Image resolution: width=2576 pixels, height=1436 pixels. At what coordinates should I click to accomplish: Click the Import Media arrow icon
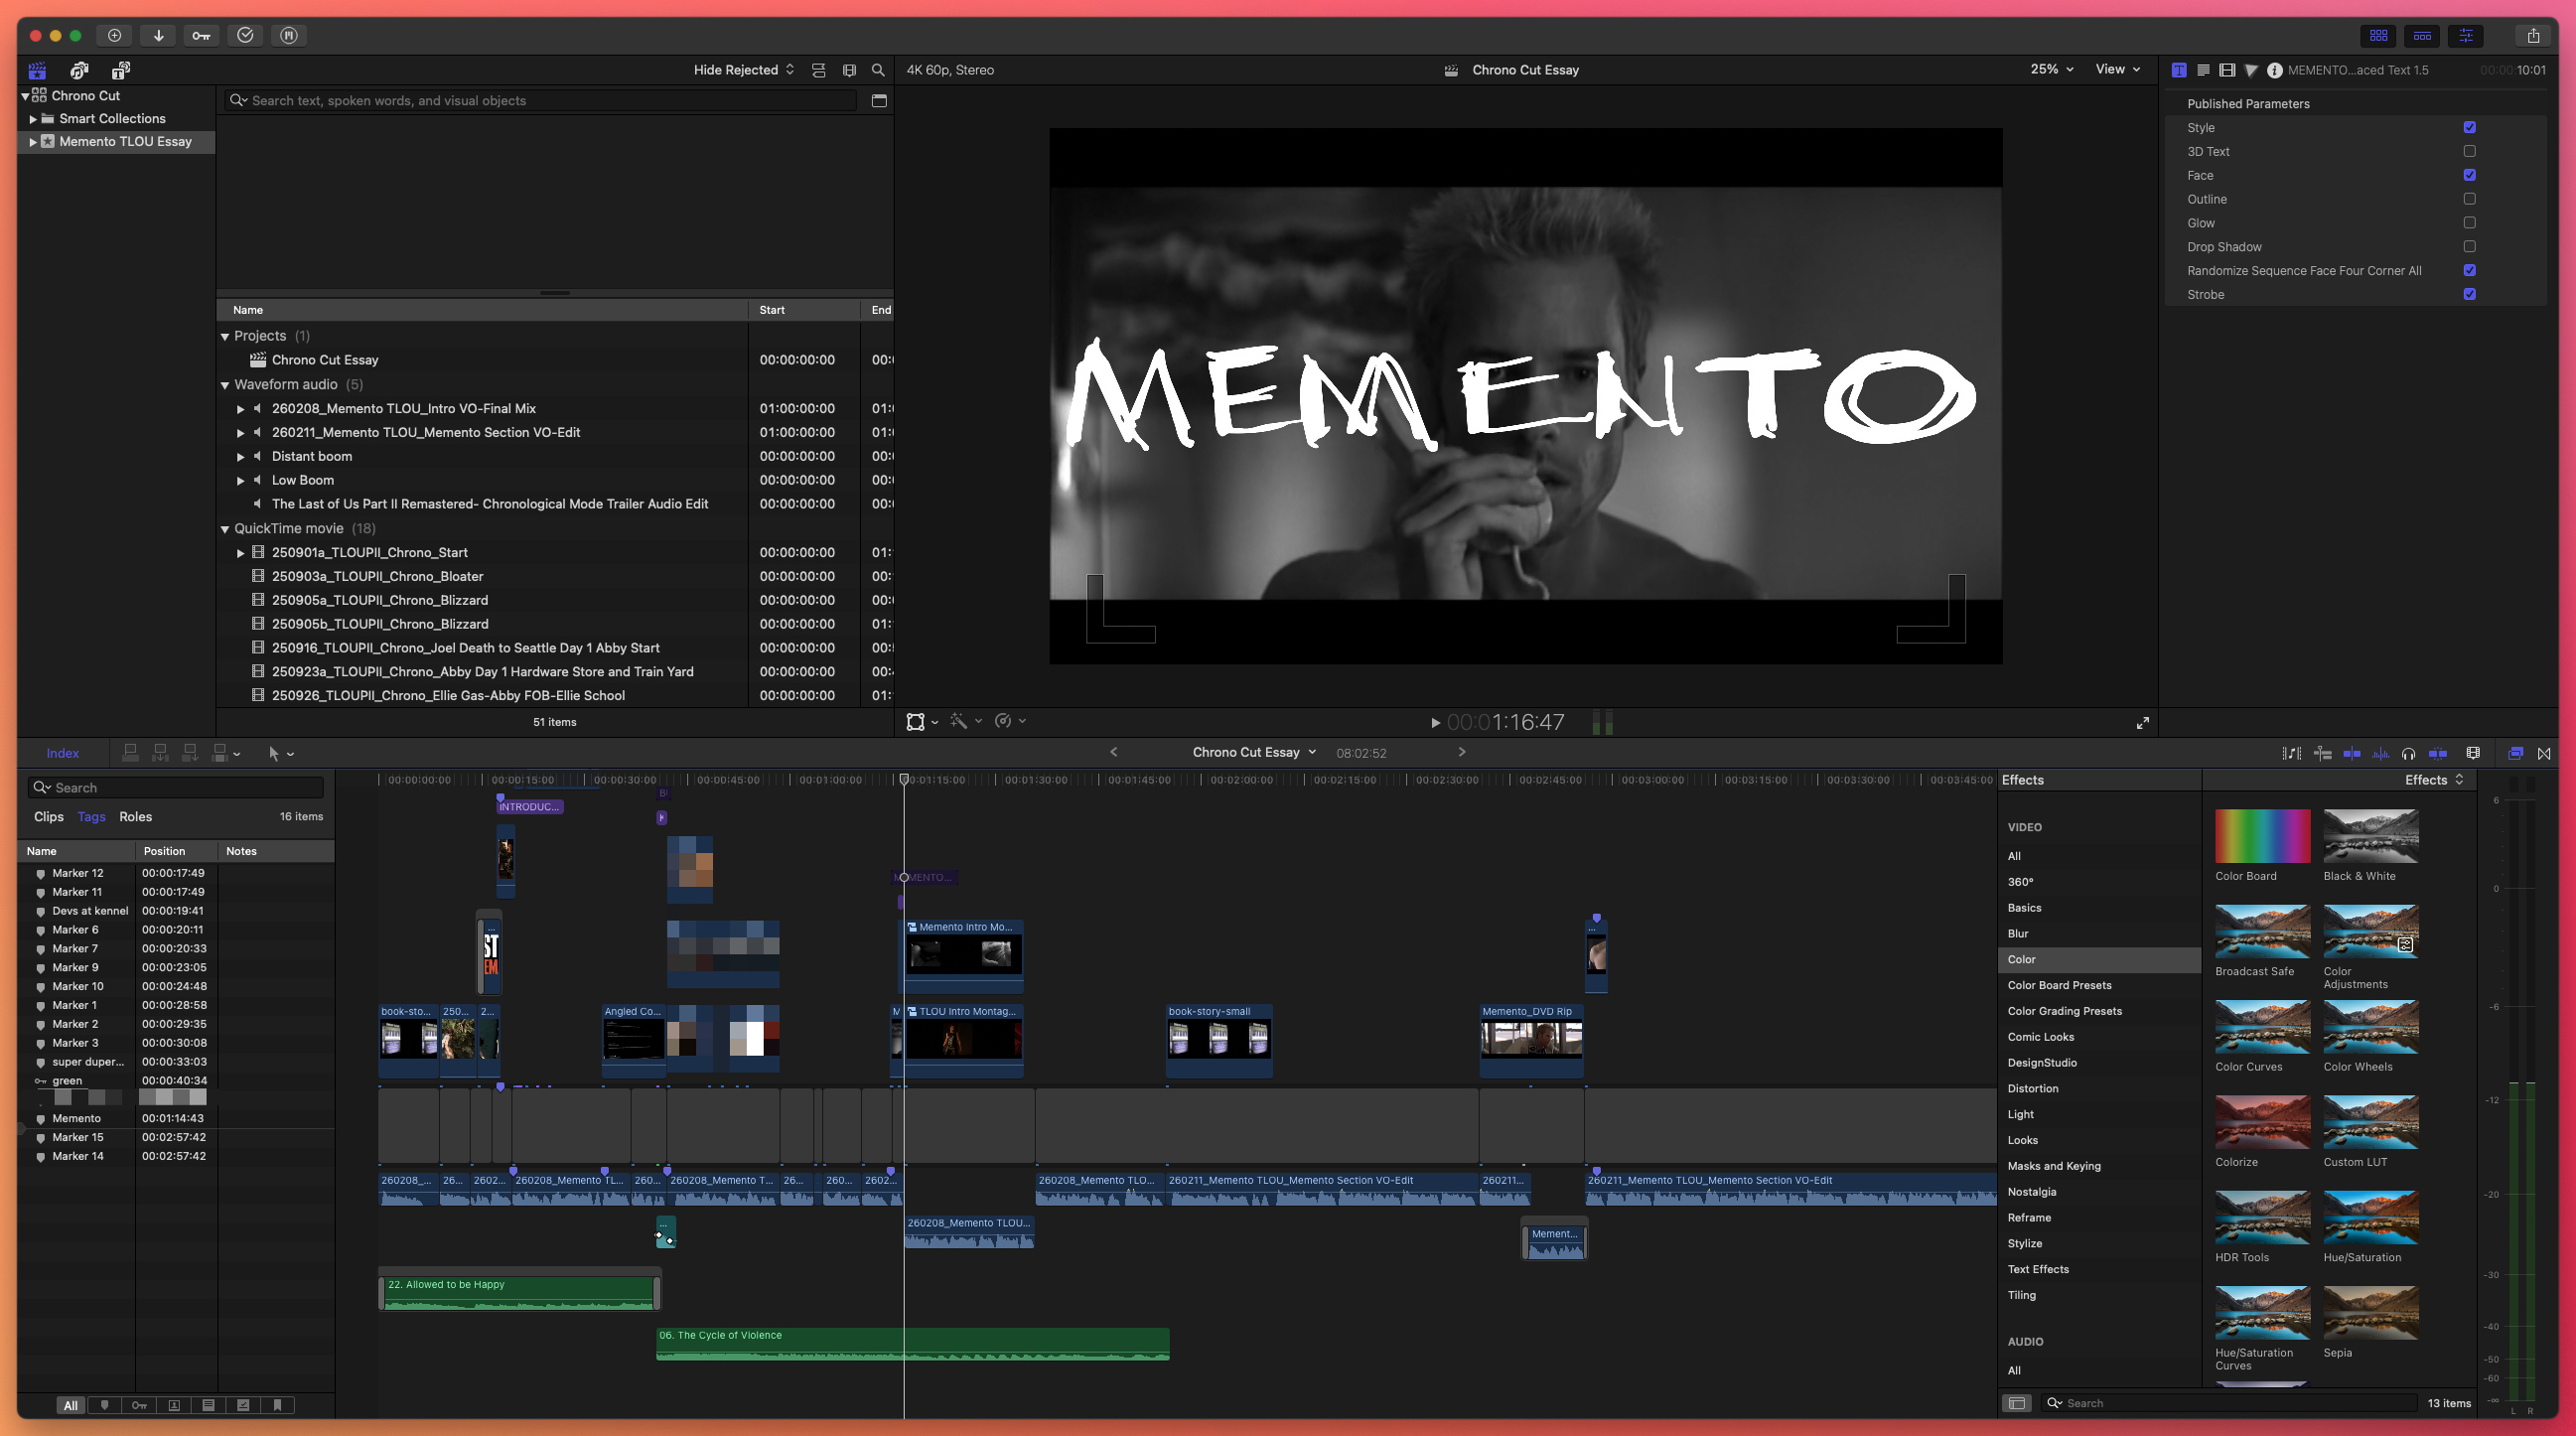pyautogui.click(x=158, y=35)
